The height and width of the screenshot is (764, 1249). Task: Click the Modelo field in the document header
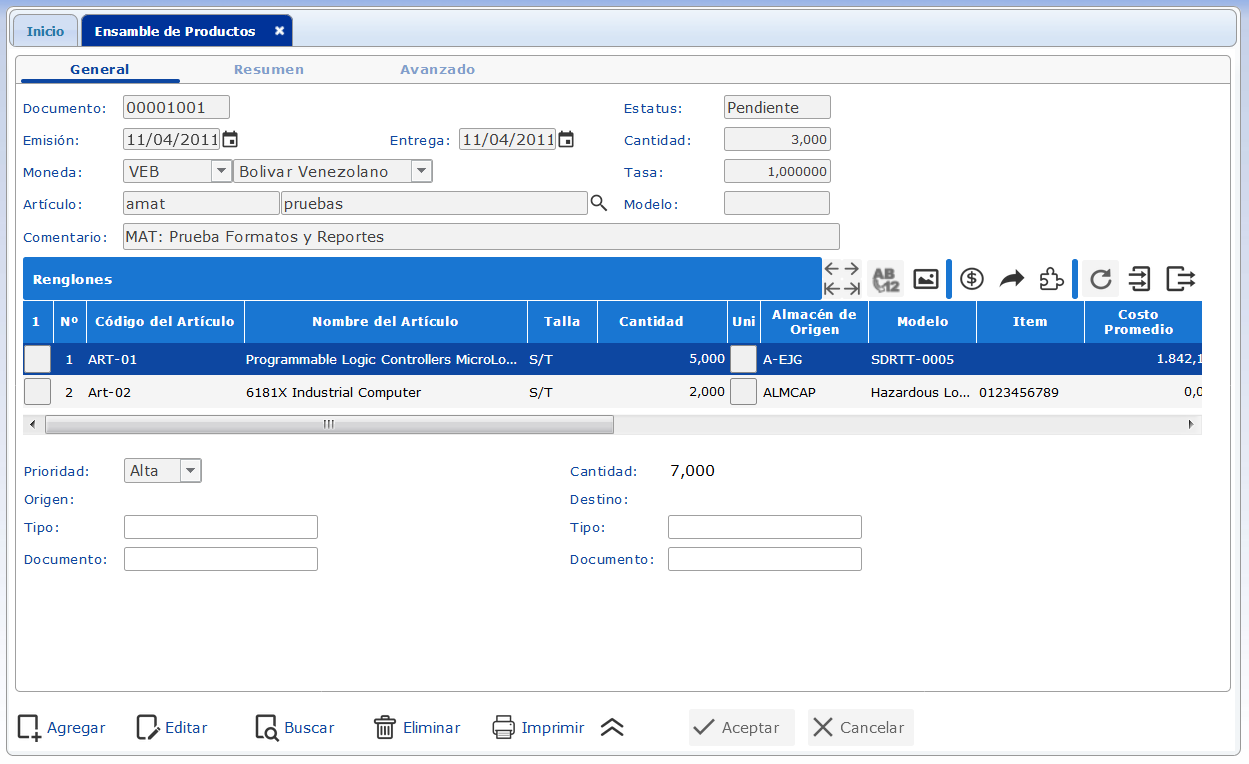pyautogui.click(x=777, y=203)
